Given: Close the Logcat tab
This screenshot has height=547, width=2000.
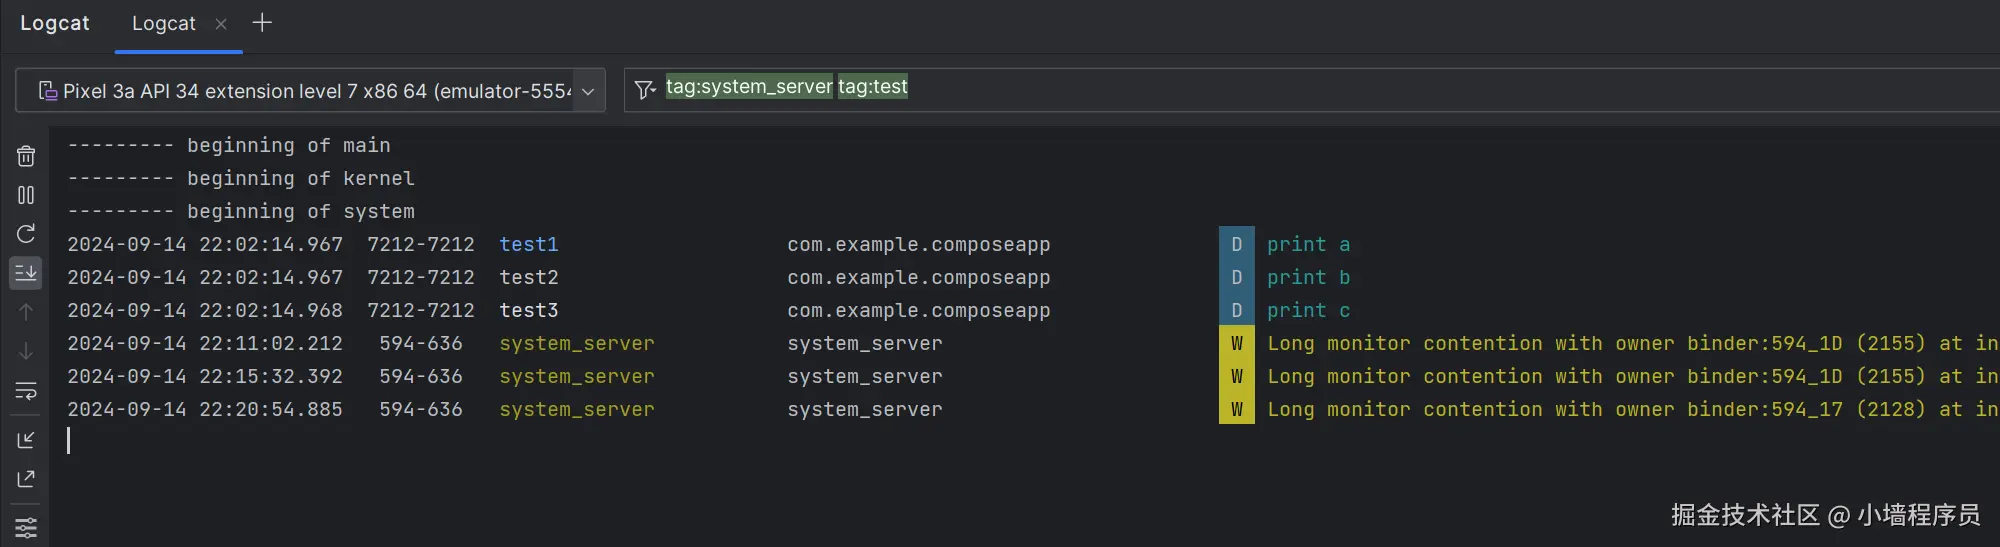Looking at the screenshot, I should (x=221, y=24).
